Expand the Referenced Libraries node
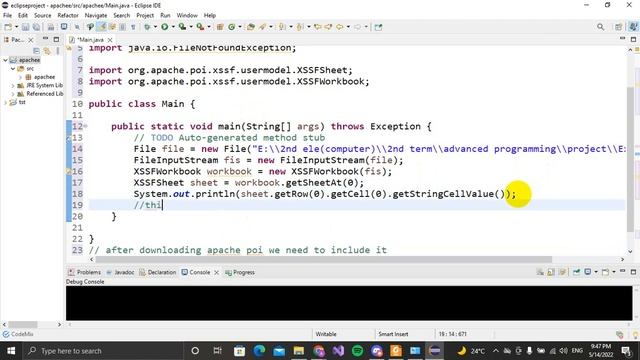The image size is (640, 360). coord(13,94)
